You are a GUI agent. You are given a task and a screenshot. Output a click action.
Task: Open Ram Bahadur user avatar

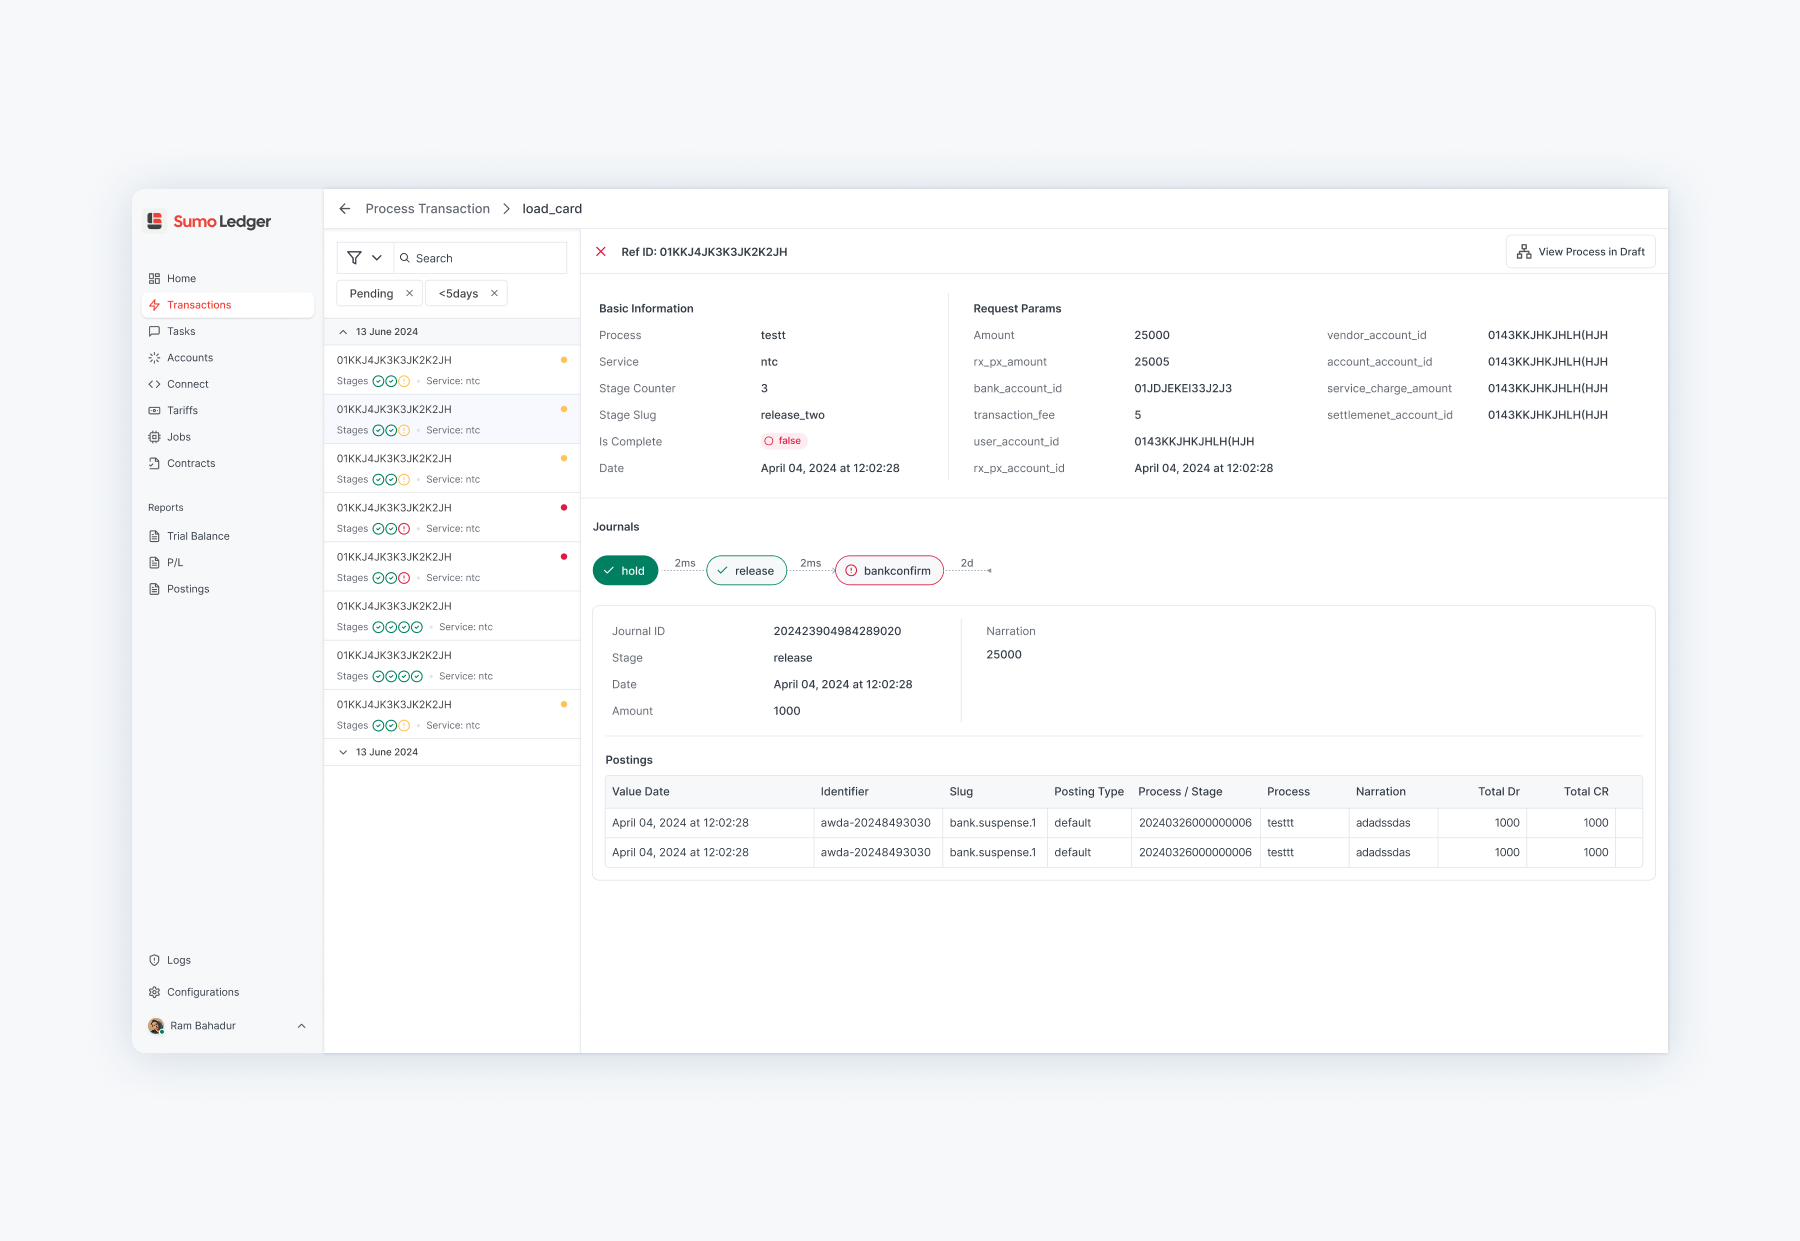(x=156, y=1026)
